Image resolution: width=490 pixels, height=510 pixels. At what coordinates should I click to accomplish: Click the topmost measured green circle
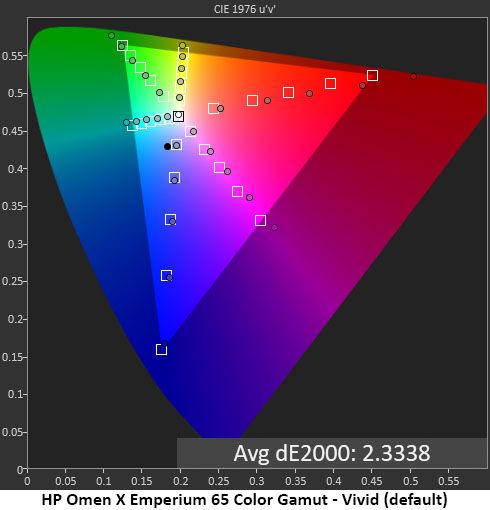(112, 35)
